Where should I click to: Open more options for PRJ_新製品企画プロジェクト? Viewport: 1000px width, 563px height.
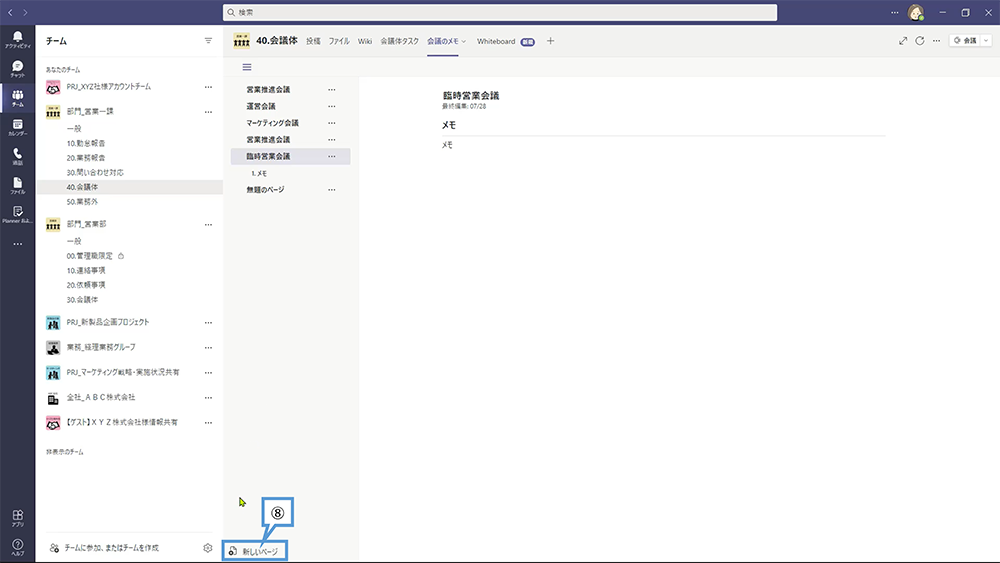point(208,323)
